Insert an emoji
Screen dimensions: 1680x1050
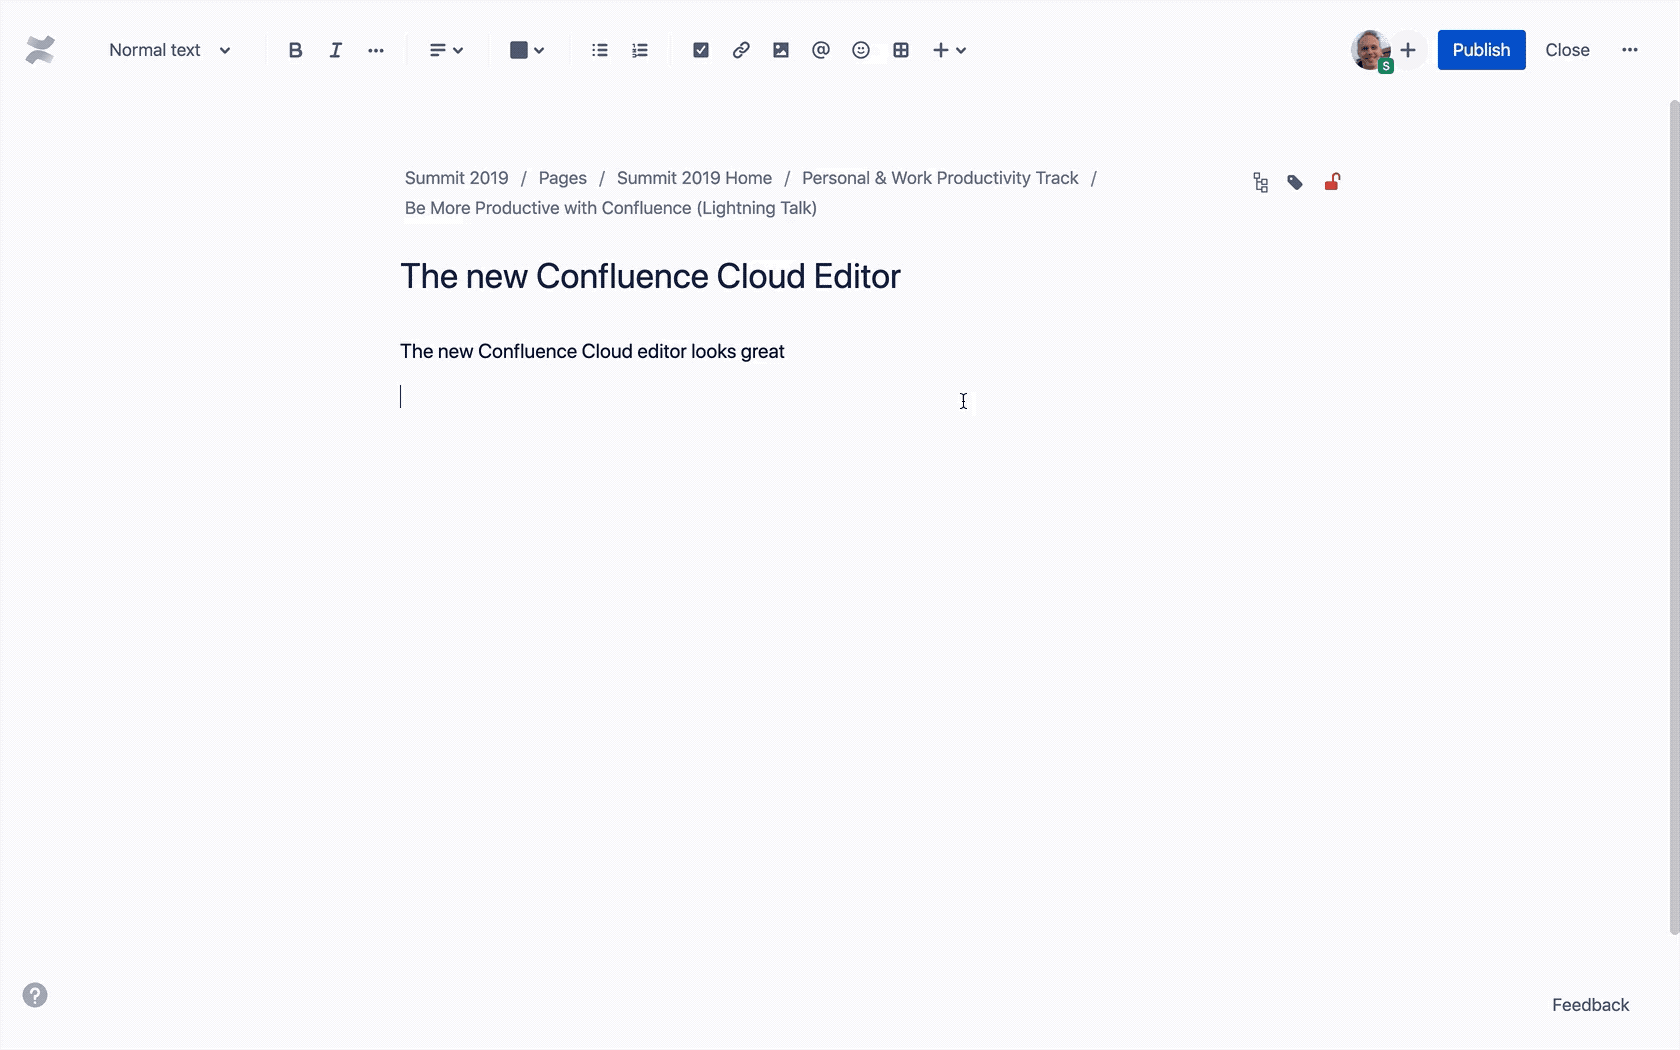(861, 50)
